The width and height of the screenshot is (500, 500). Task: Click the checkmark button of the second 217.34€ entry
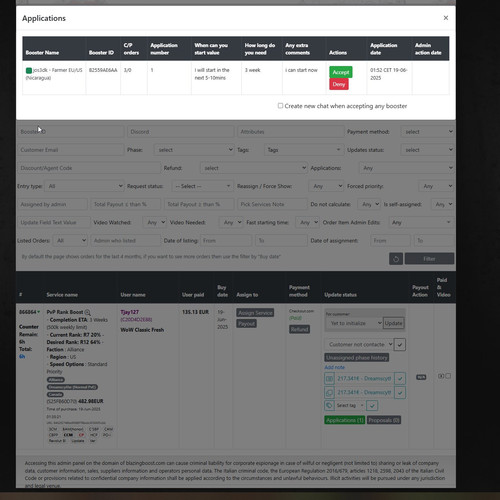point(400,392)
